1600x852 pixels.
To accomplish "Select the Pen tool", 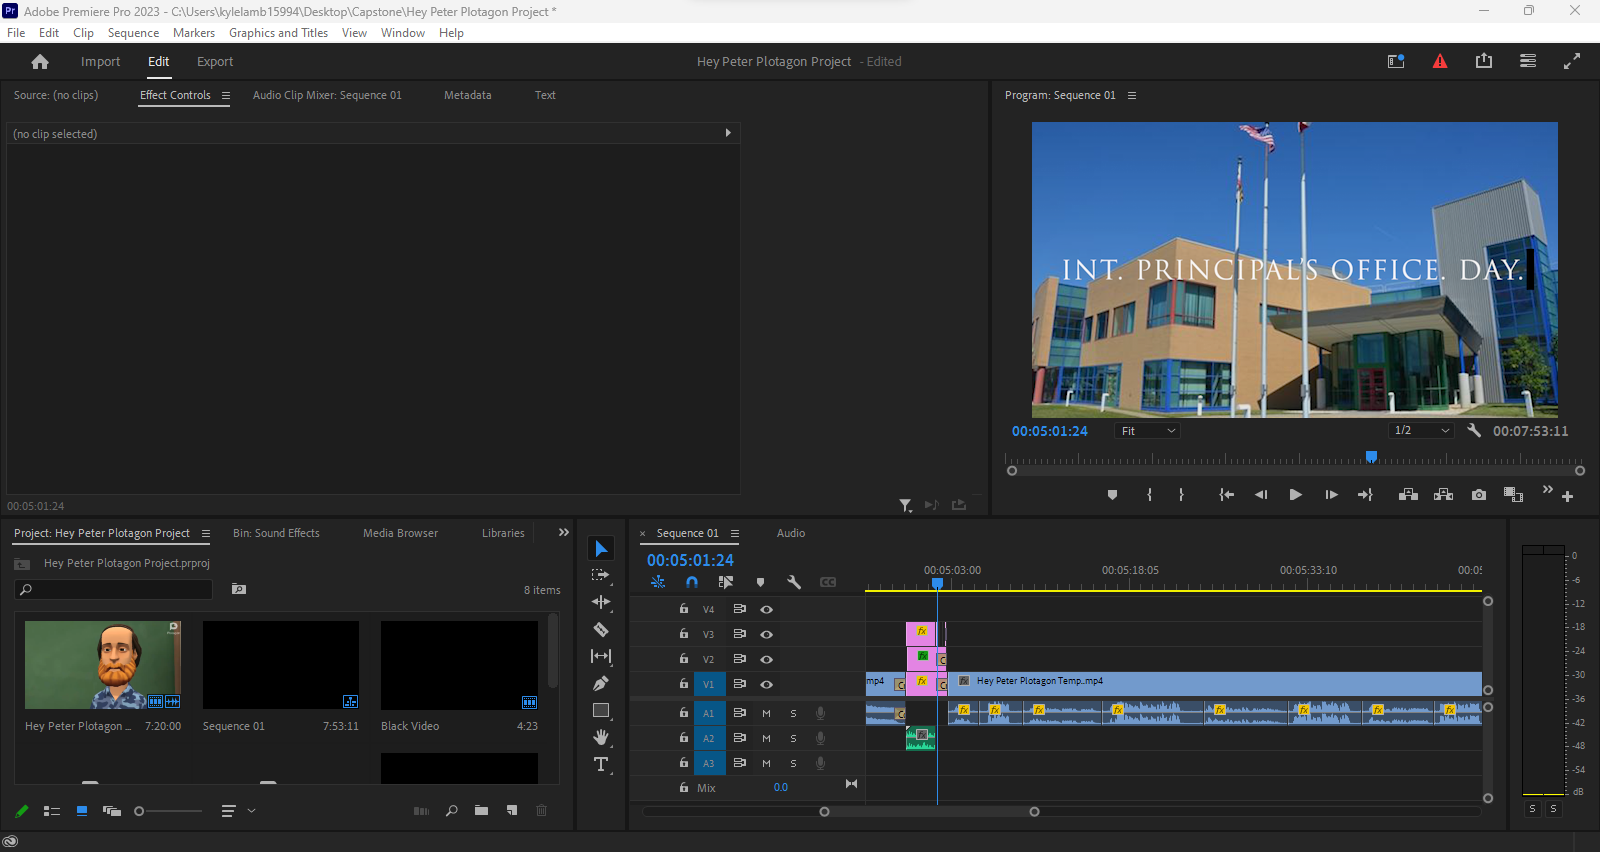I will [601, 684].
